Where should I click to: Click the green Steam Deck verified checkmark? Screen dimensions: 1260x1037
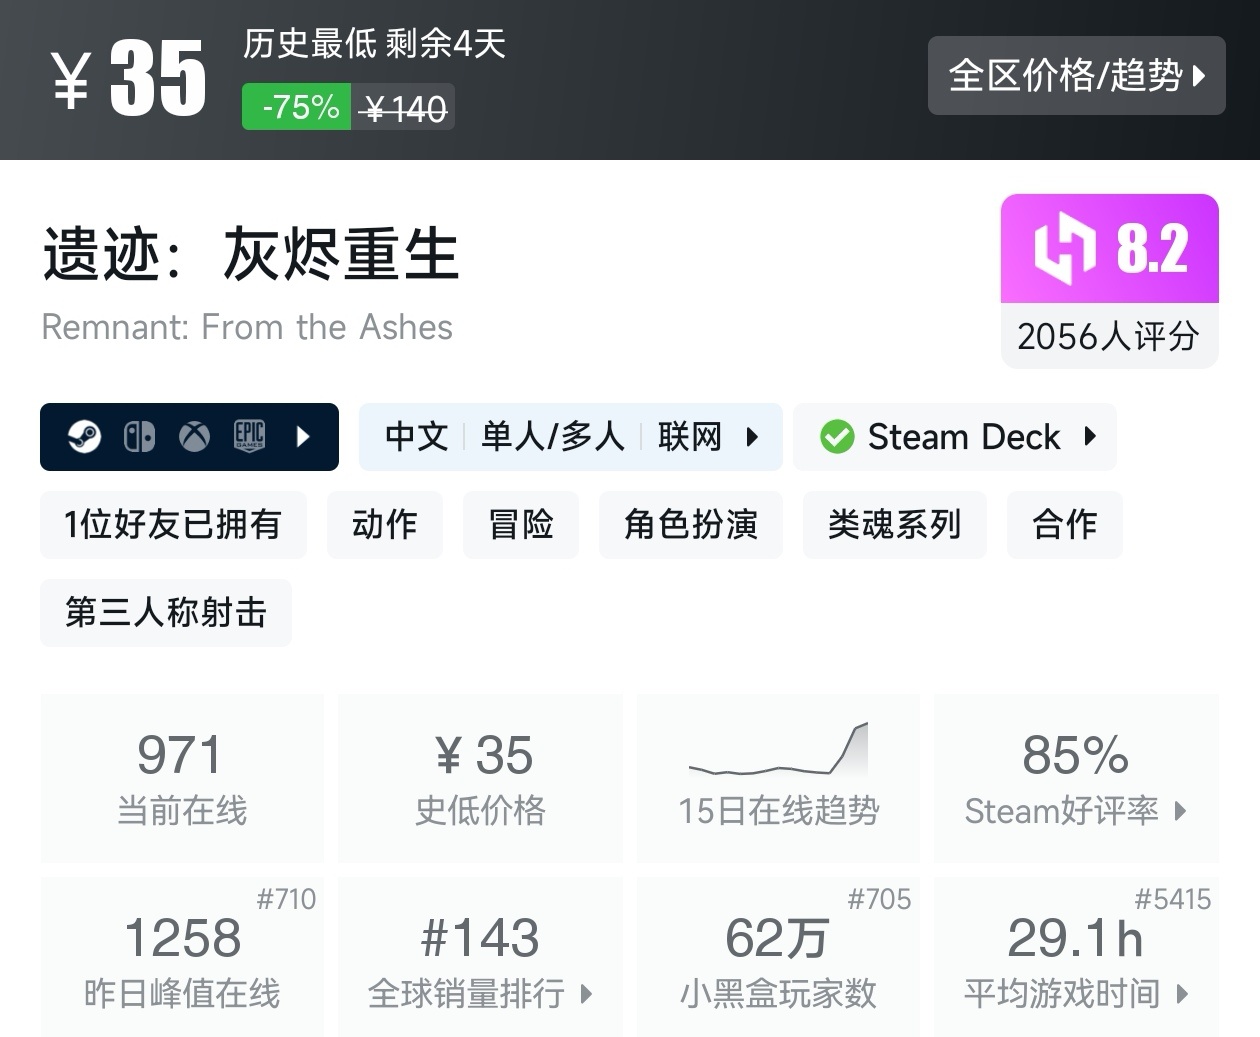(837, 437)
